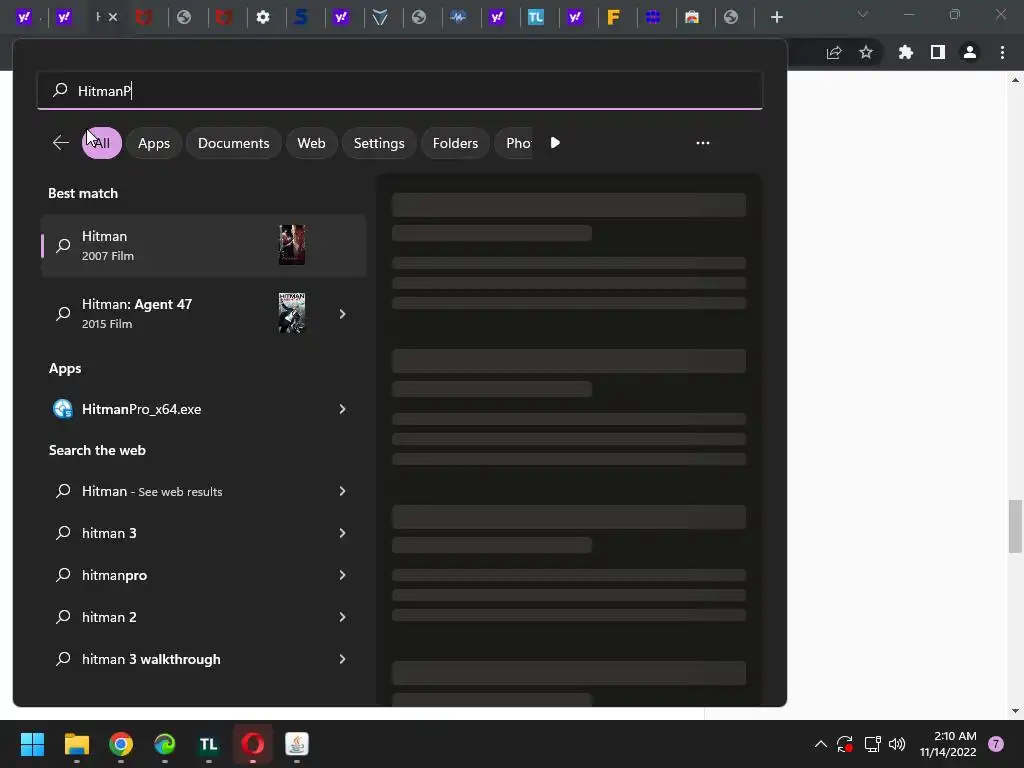Screen dimensions: 1024x768
Task: Open the Windows Start menu
Action: [x=32, y=744]
